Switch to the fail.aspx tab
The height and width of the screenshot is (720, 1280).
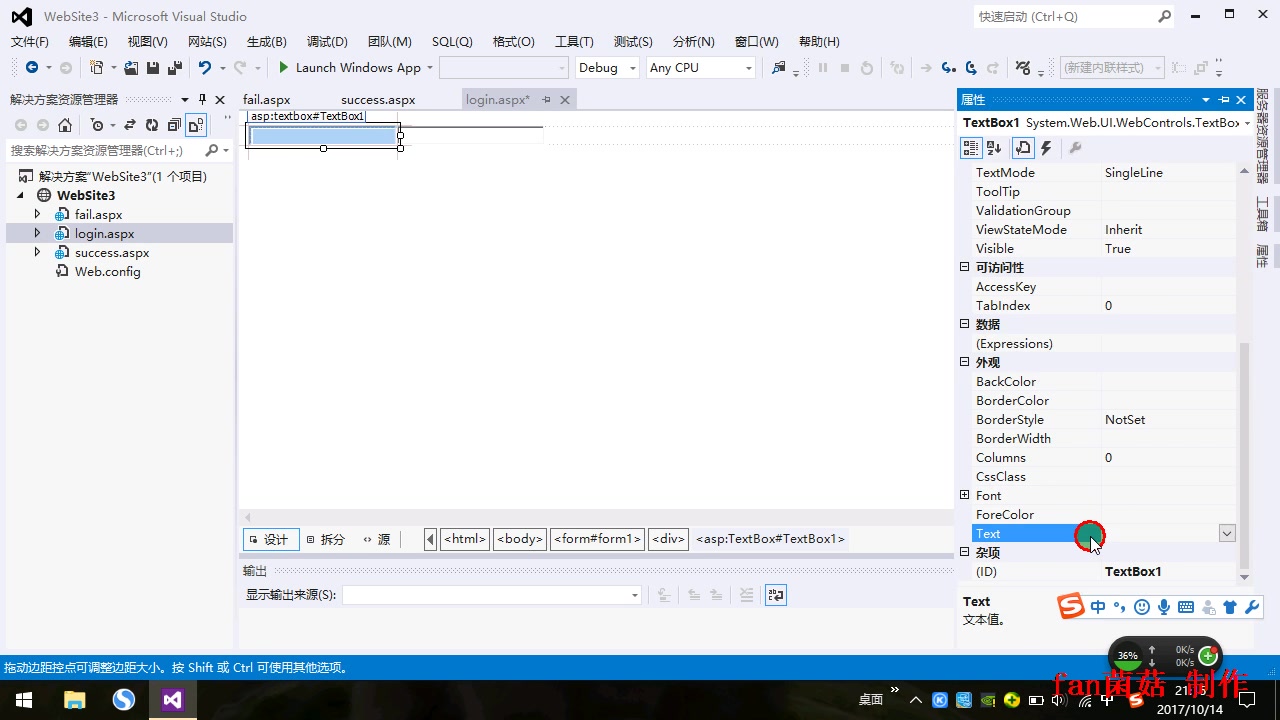pos(267,100)
